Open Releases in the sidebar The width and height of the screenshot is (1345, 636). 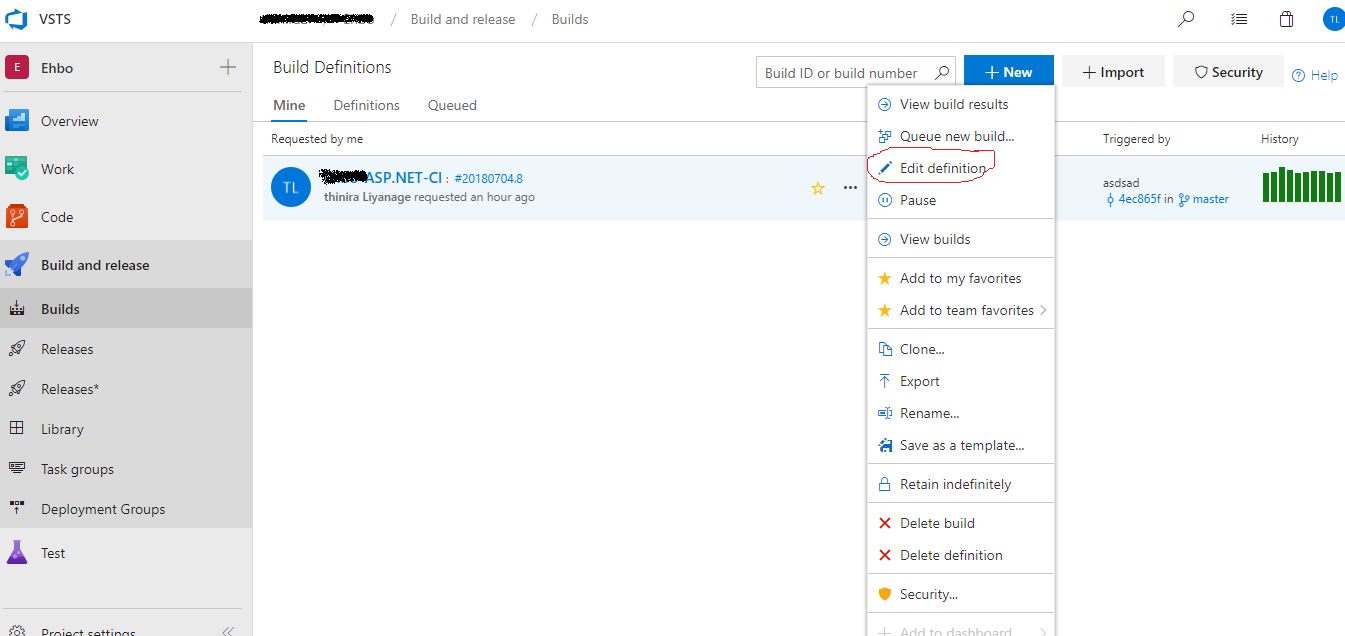point(126,349)
